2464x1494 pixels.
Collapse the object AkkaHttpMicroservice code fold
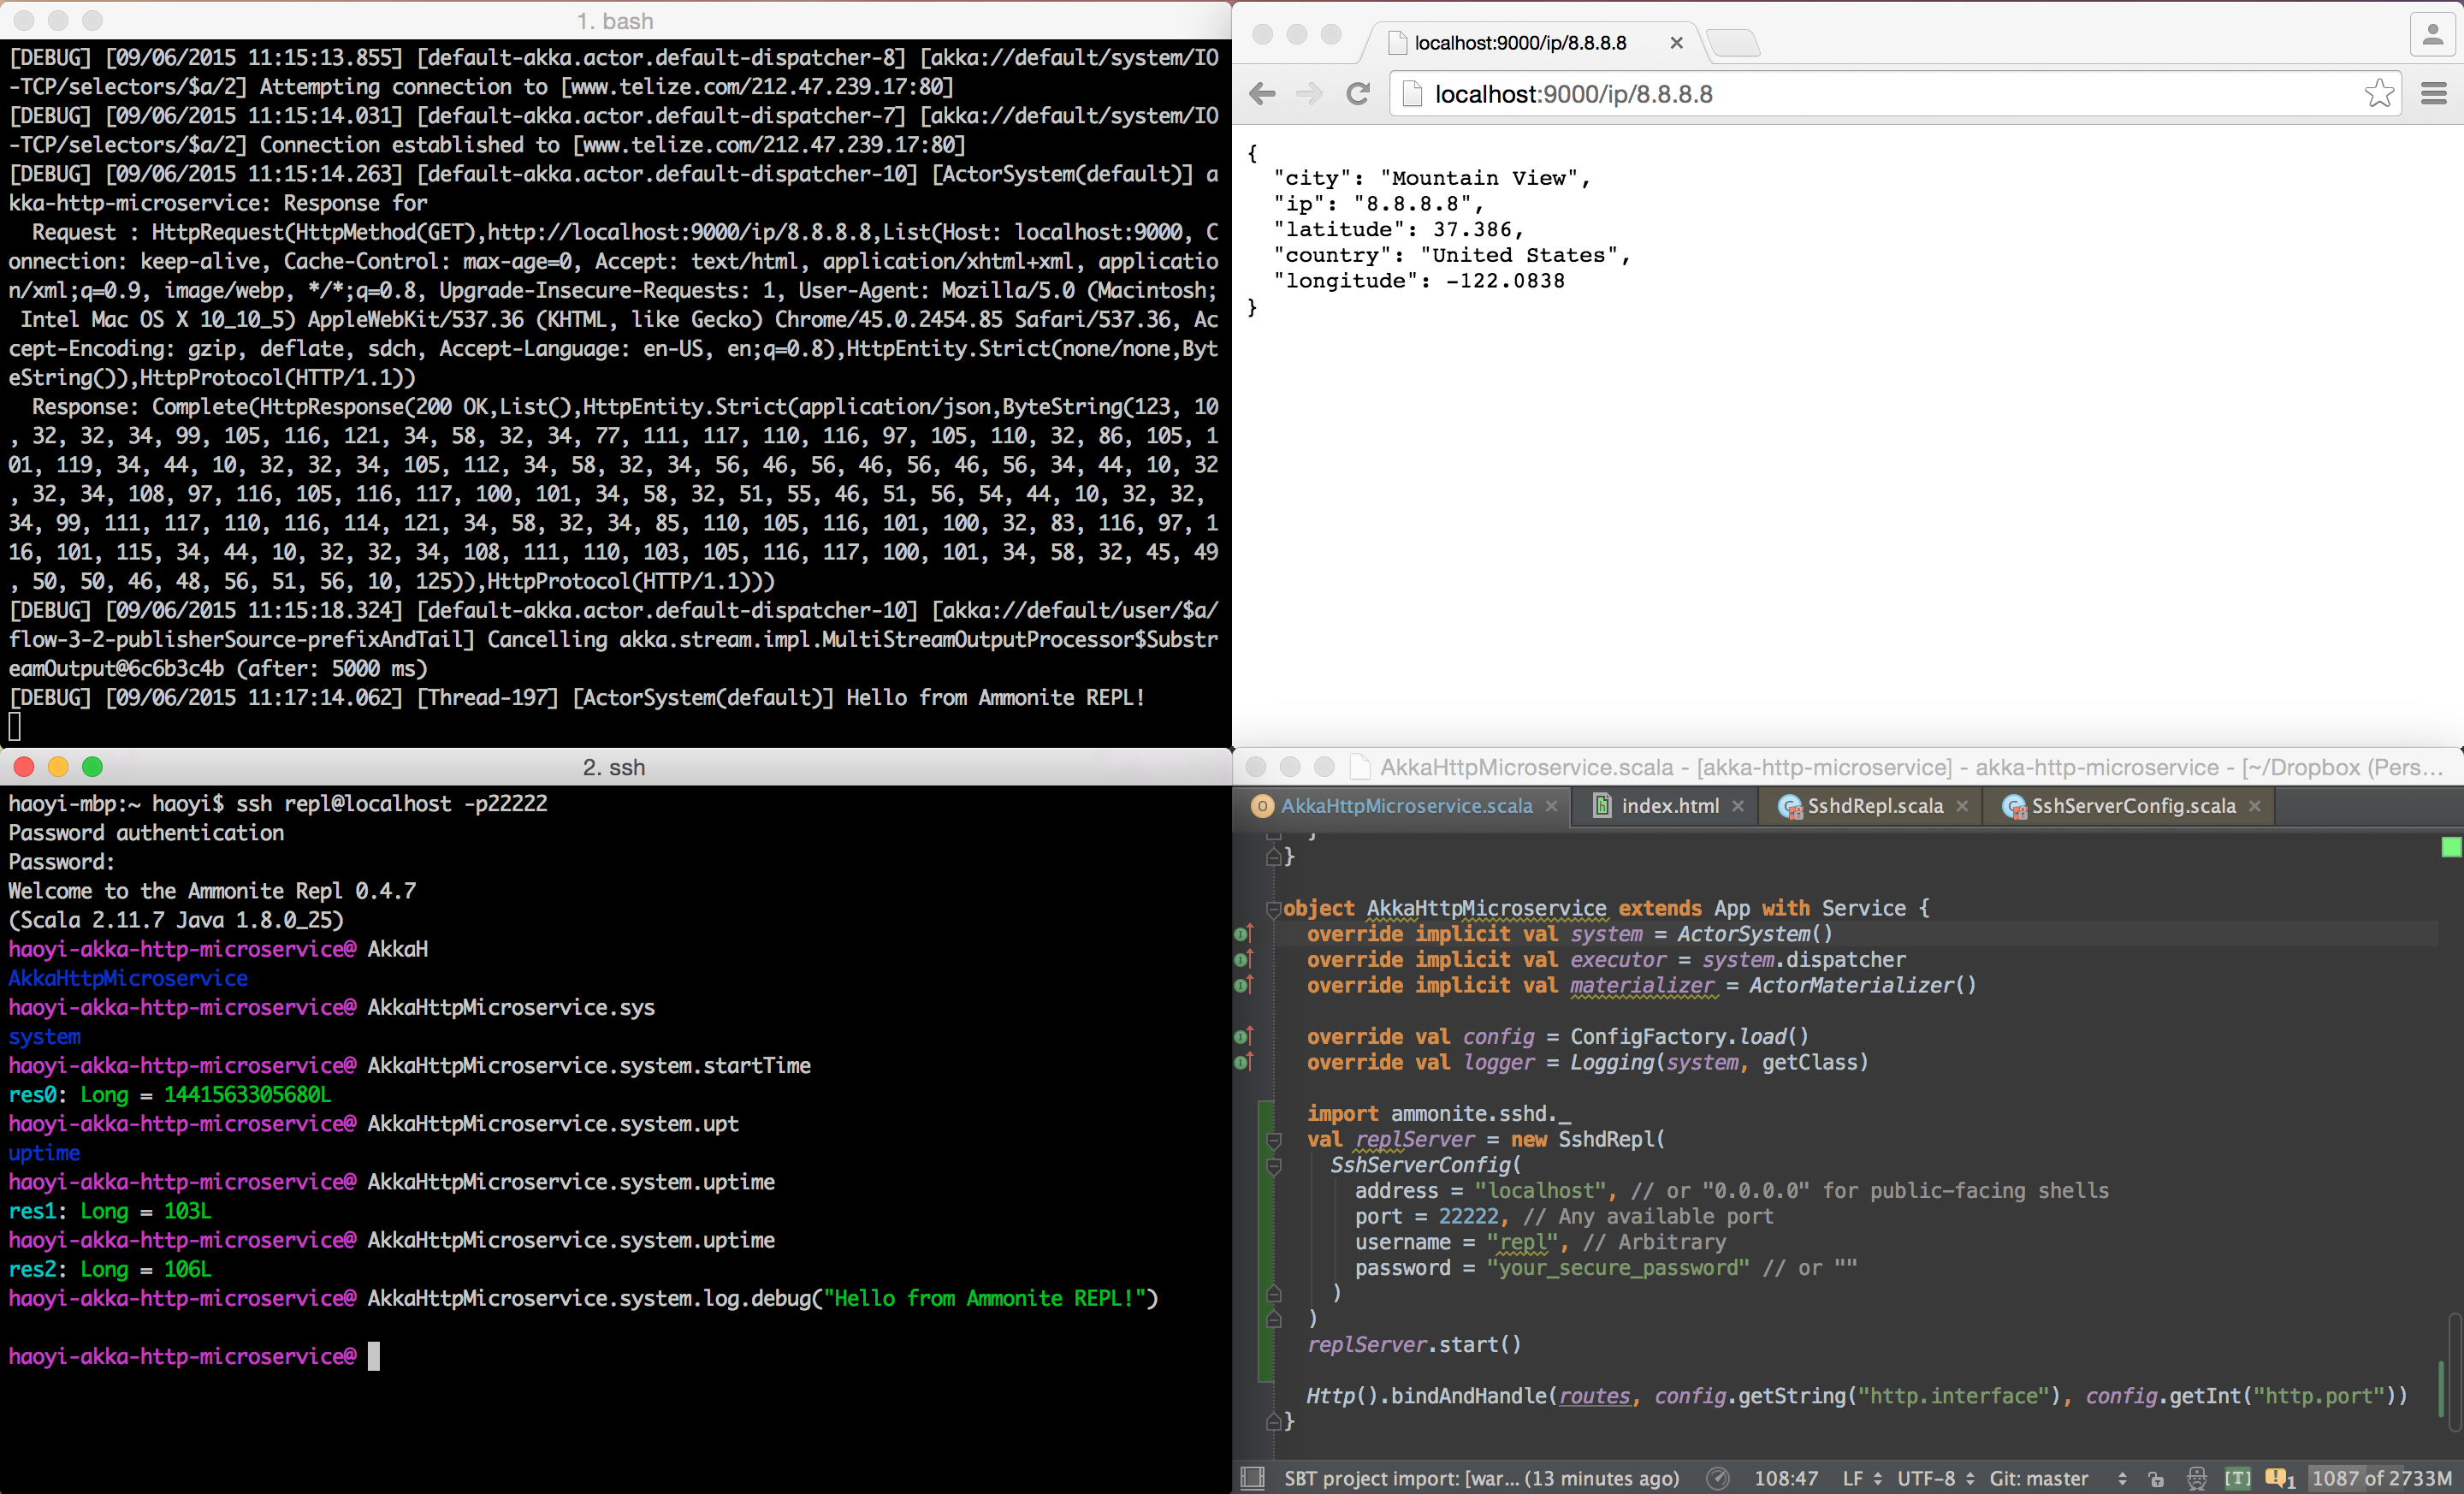pyautogui.click(x=1274, y=909)
